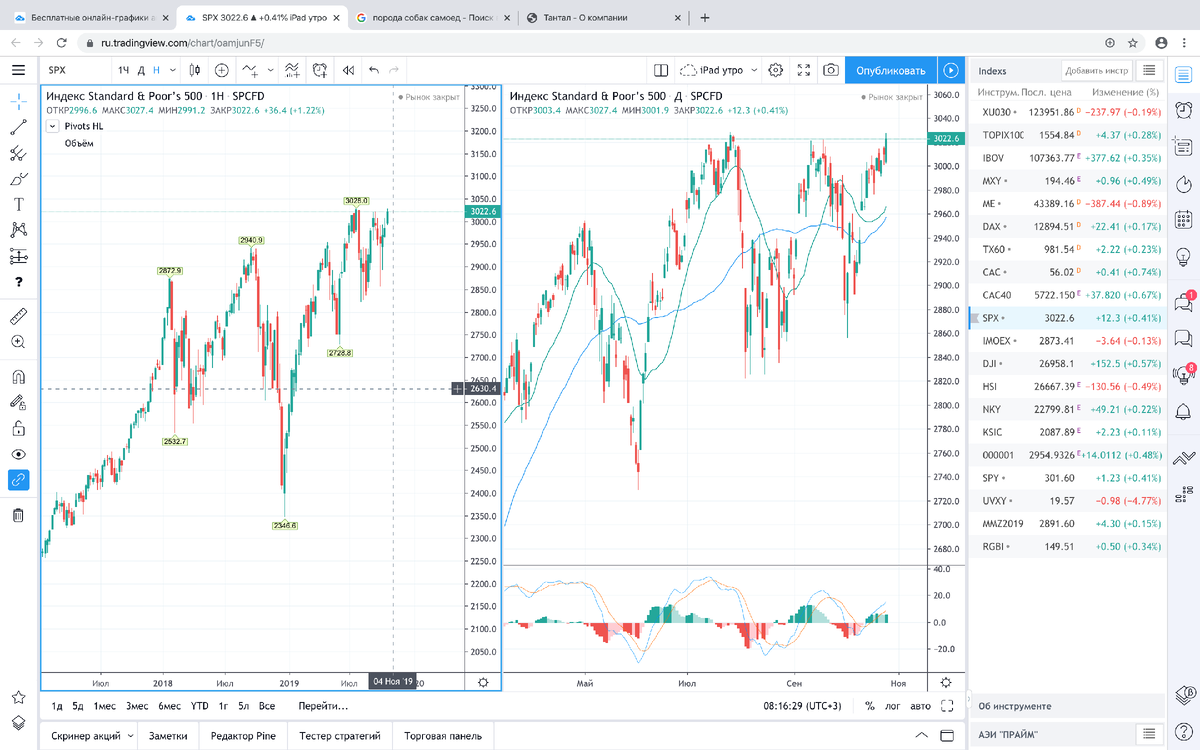Click the Добавить инстр button
This screenshot has height=750, width=1200.
pos(1096,70)
